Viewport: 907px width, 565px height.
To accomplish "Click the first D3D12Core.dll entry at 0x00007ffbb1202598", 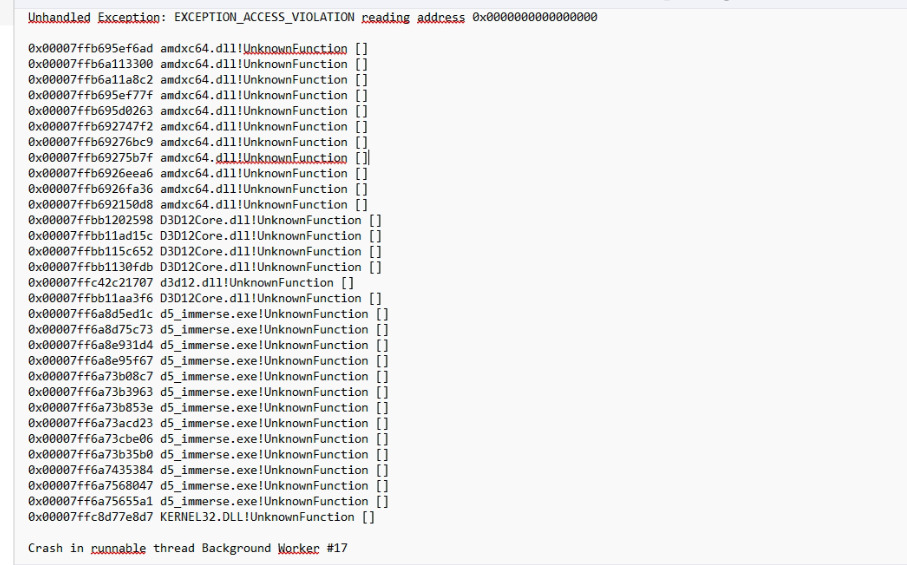I will coord(205,221).
